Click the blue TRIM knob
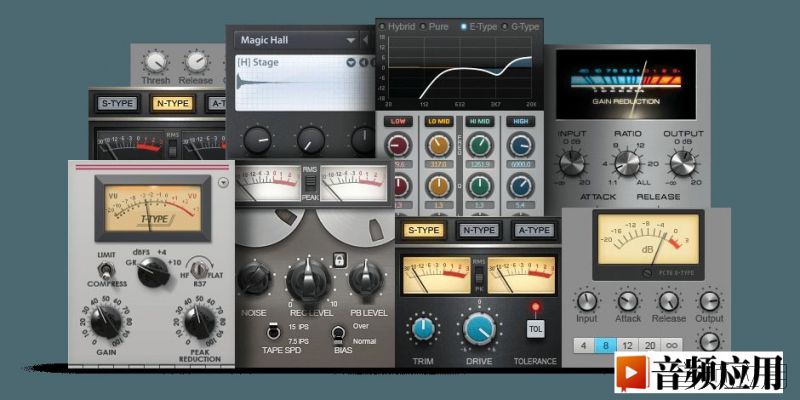This screenshot has width=800, height=400. pos(423,329)
